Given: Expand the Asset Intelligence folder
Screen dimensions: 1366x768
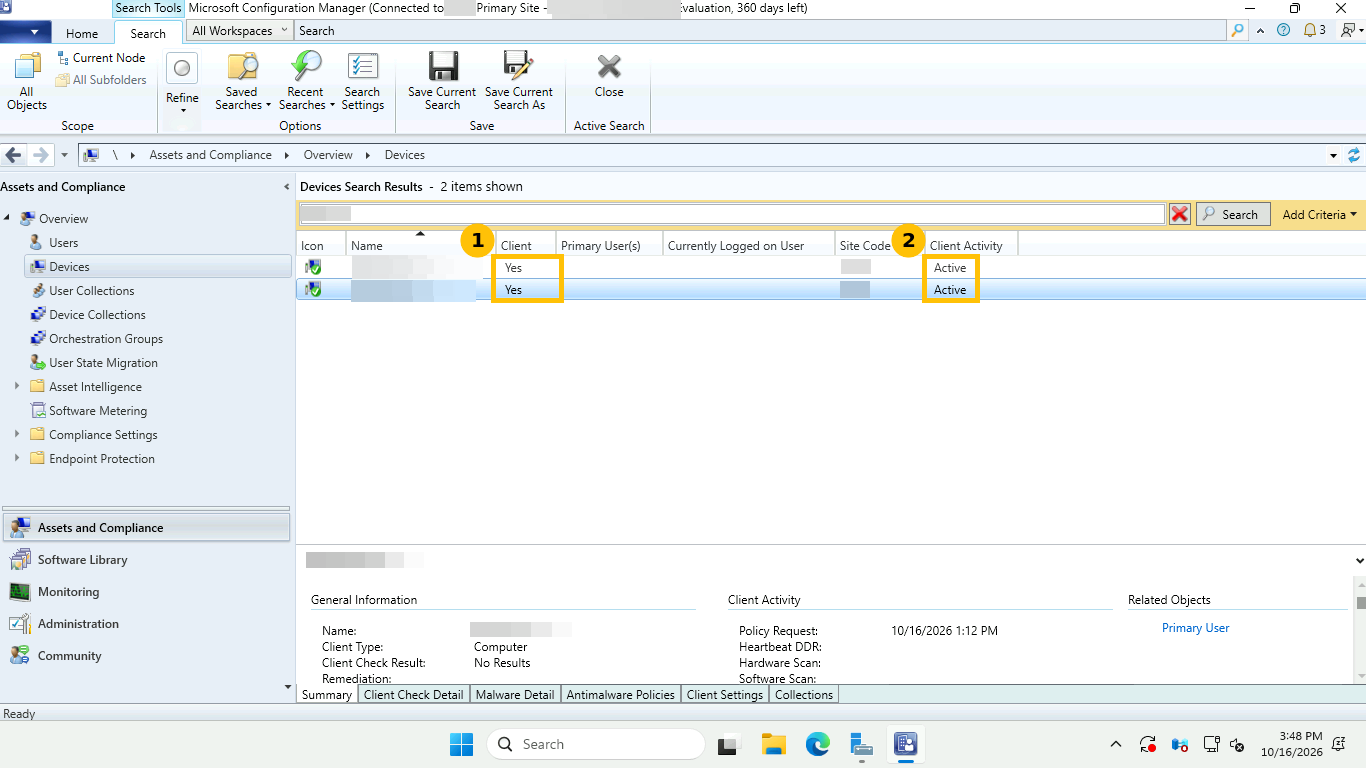Looking at the screenshot, I should (17, 387).
